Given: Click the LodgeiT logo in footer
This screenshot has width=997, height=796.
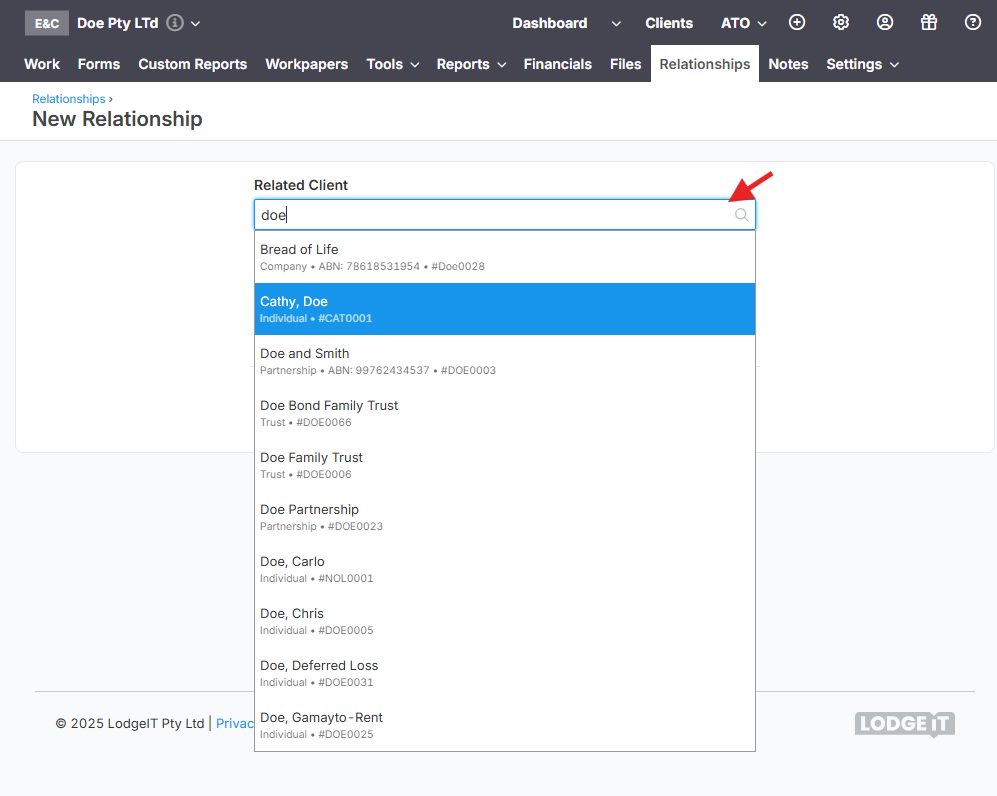Looking at the screenshot, I should click(x=905, y=724).
